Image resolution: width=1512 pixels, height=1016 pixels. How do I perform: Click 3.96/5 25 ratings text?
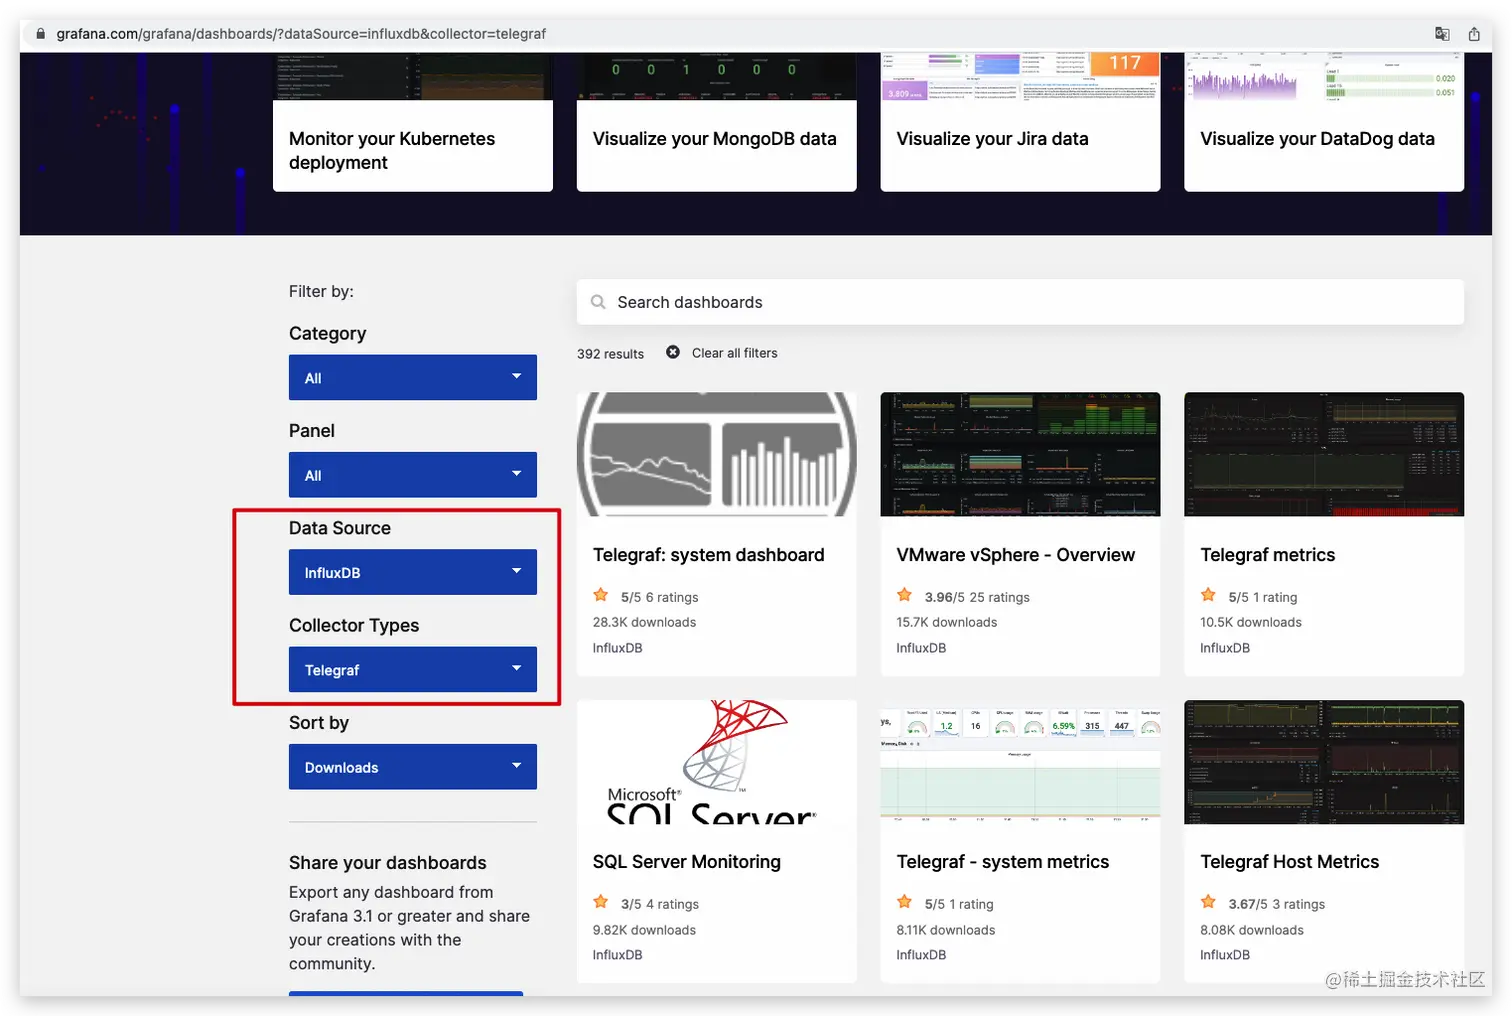tap(977, 597)
